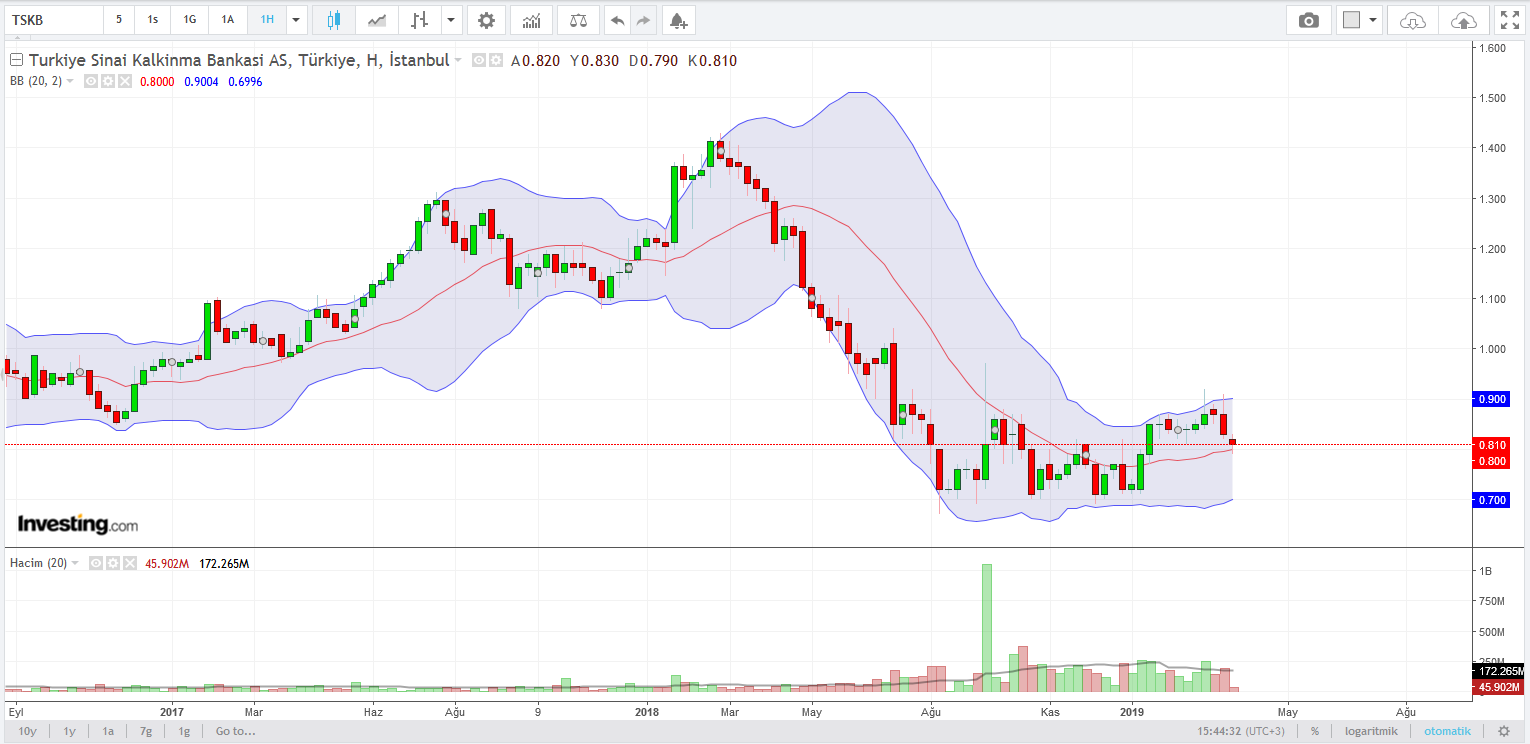Select the 1G daily interval

pos(190,19)
